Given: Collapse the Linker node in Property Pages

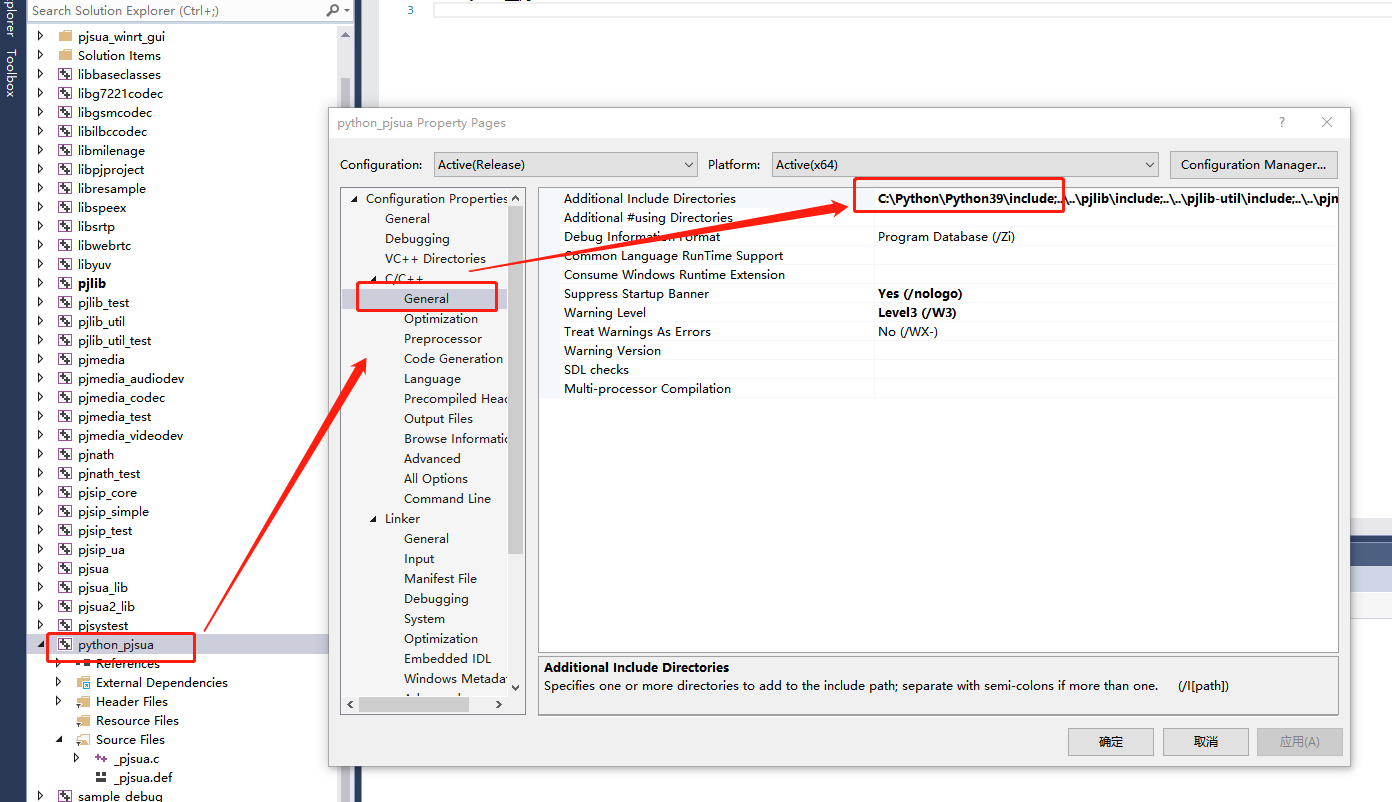Looking at the screenshot, I should point(372,519).
